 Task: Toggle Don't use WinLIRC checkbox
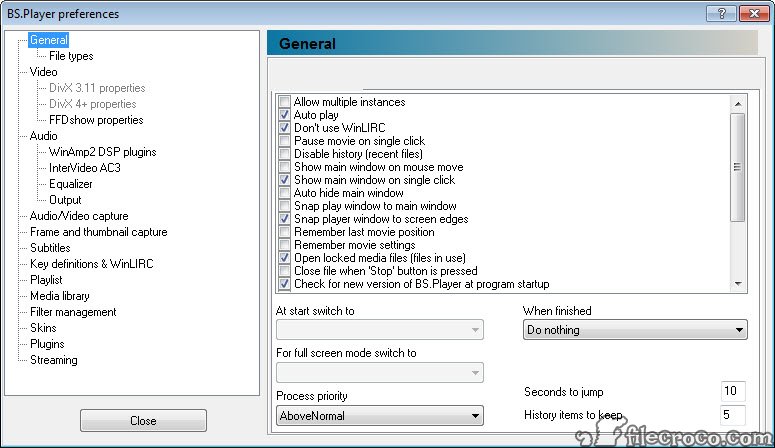[284, 128]
